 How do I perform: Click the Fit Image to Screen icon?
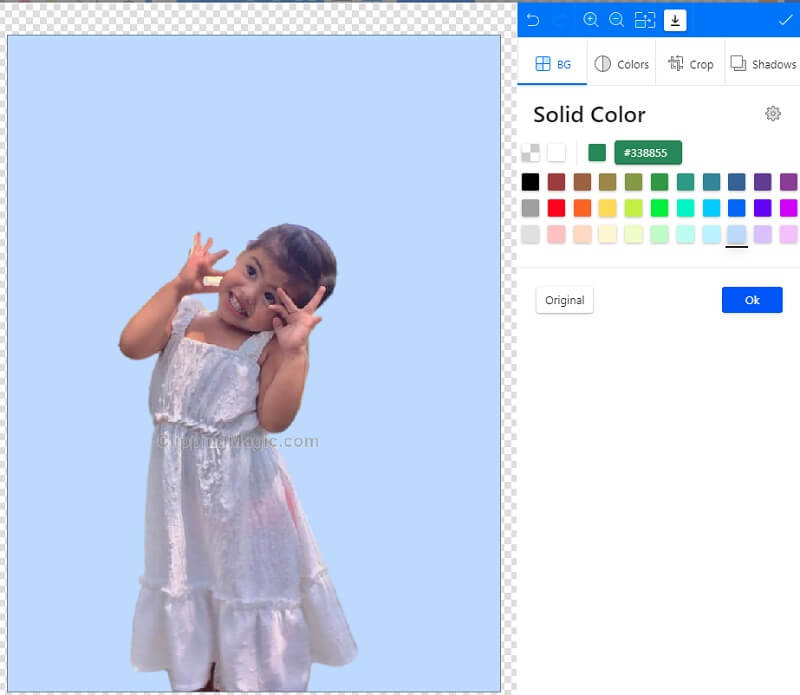click(647, 20)
